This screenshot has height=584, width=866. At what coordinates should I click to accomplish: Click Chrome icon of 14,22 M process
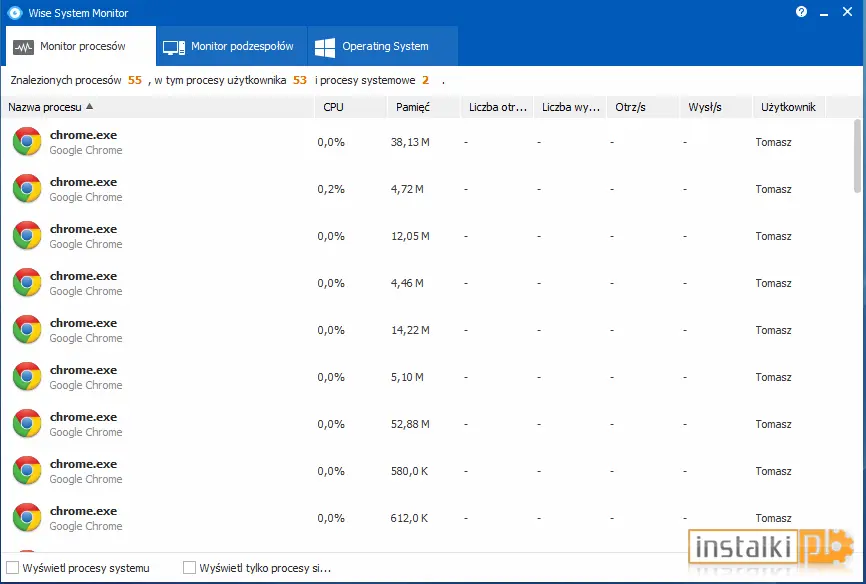tap(27, 329)
